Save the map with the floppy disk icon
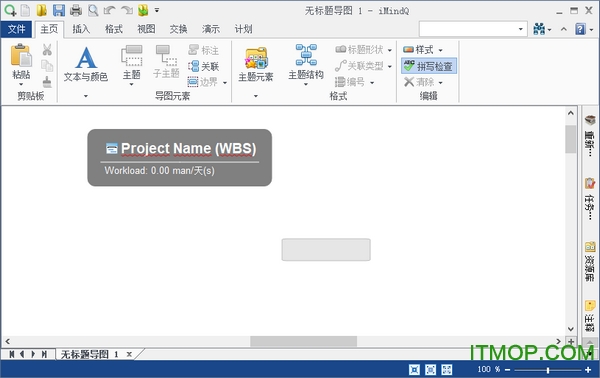Image resolution: width=600 pixels, height=378 pixels. tap(59, 10)
